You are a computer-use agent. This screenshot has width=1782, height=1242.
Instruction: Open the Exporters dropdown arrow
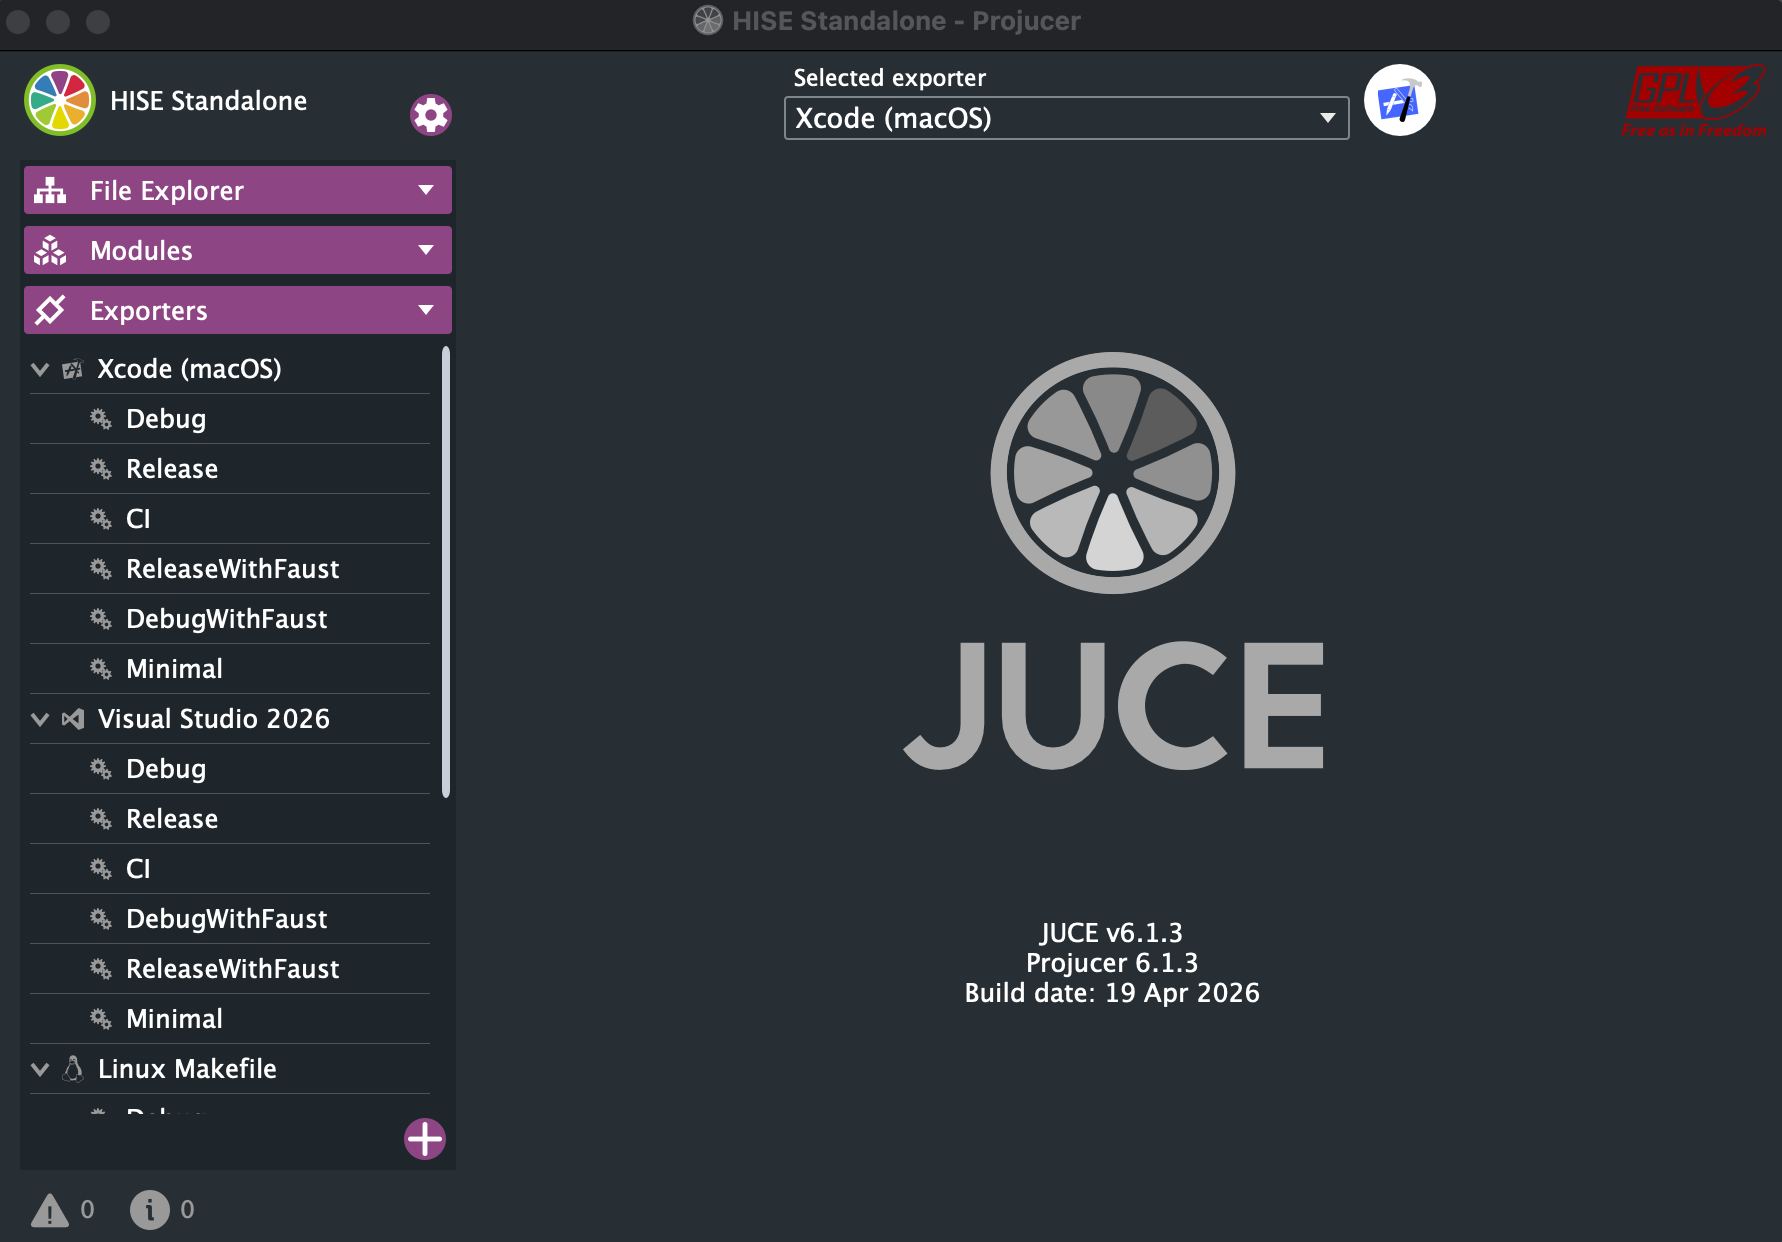point(426,310)
